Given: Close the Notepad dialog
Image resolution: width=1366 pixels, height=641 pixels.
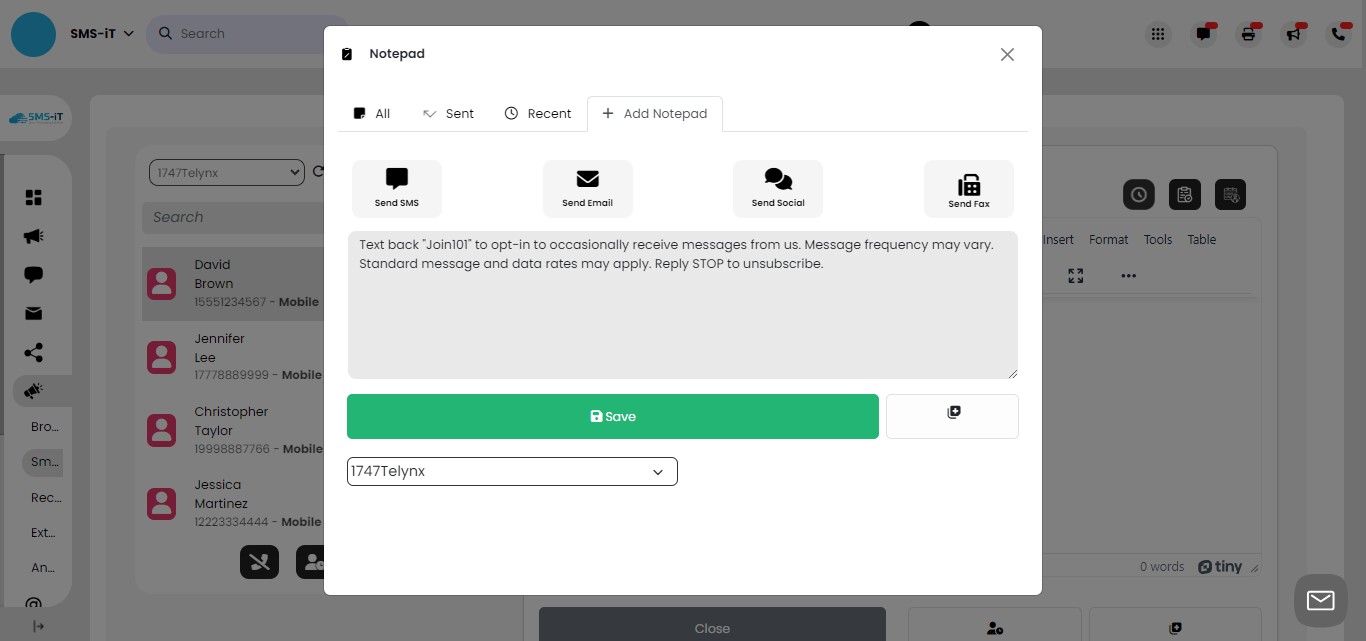Looking at the screenshot, I should [1007, 55].
